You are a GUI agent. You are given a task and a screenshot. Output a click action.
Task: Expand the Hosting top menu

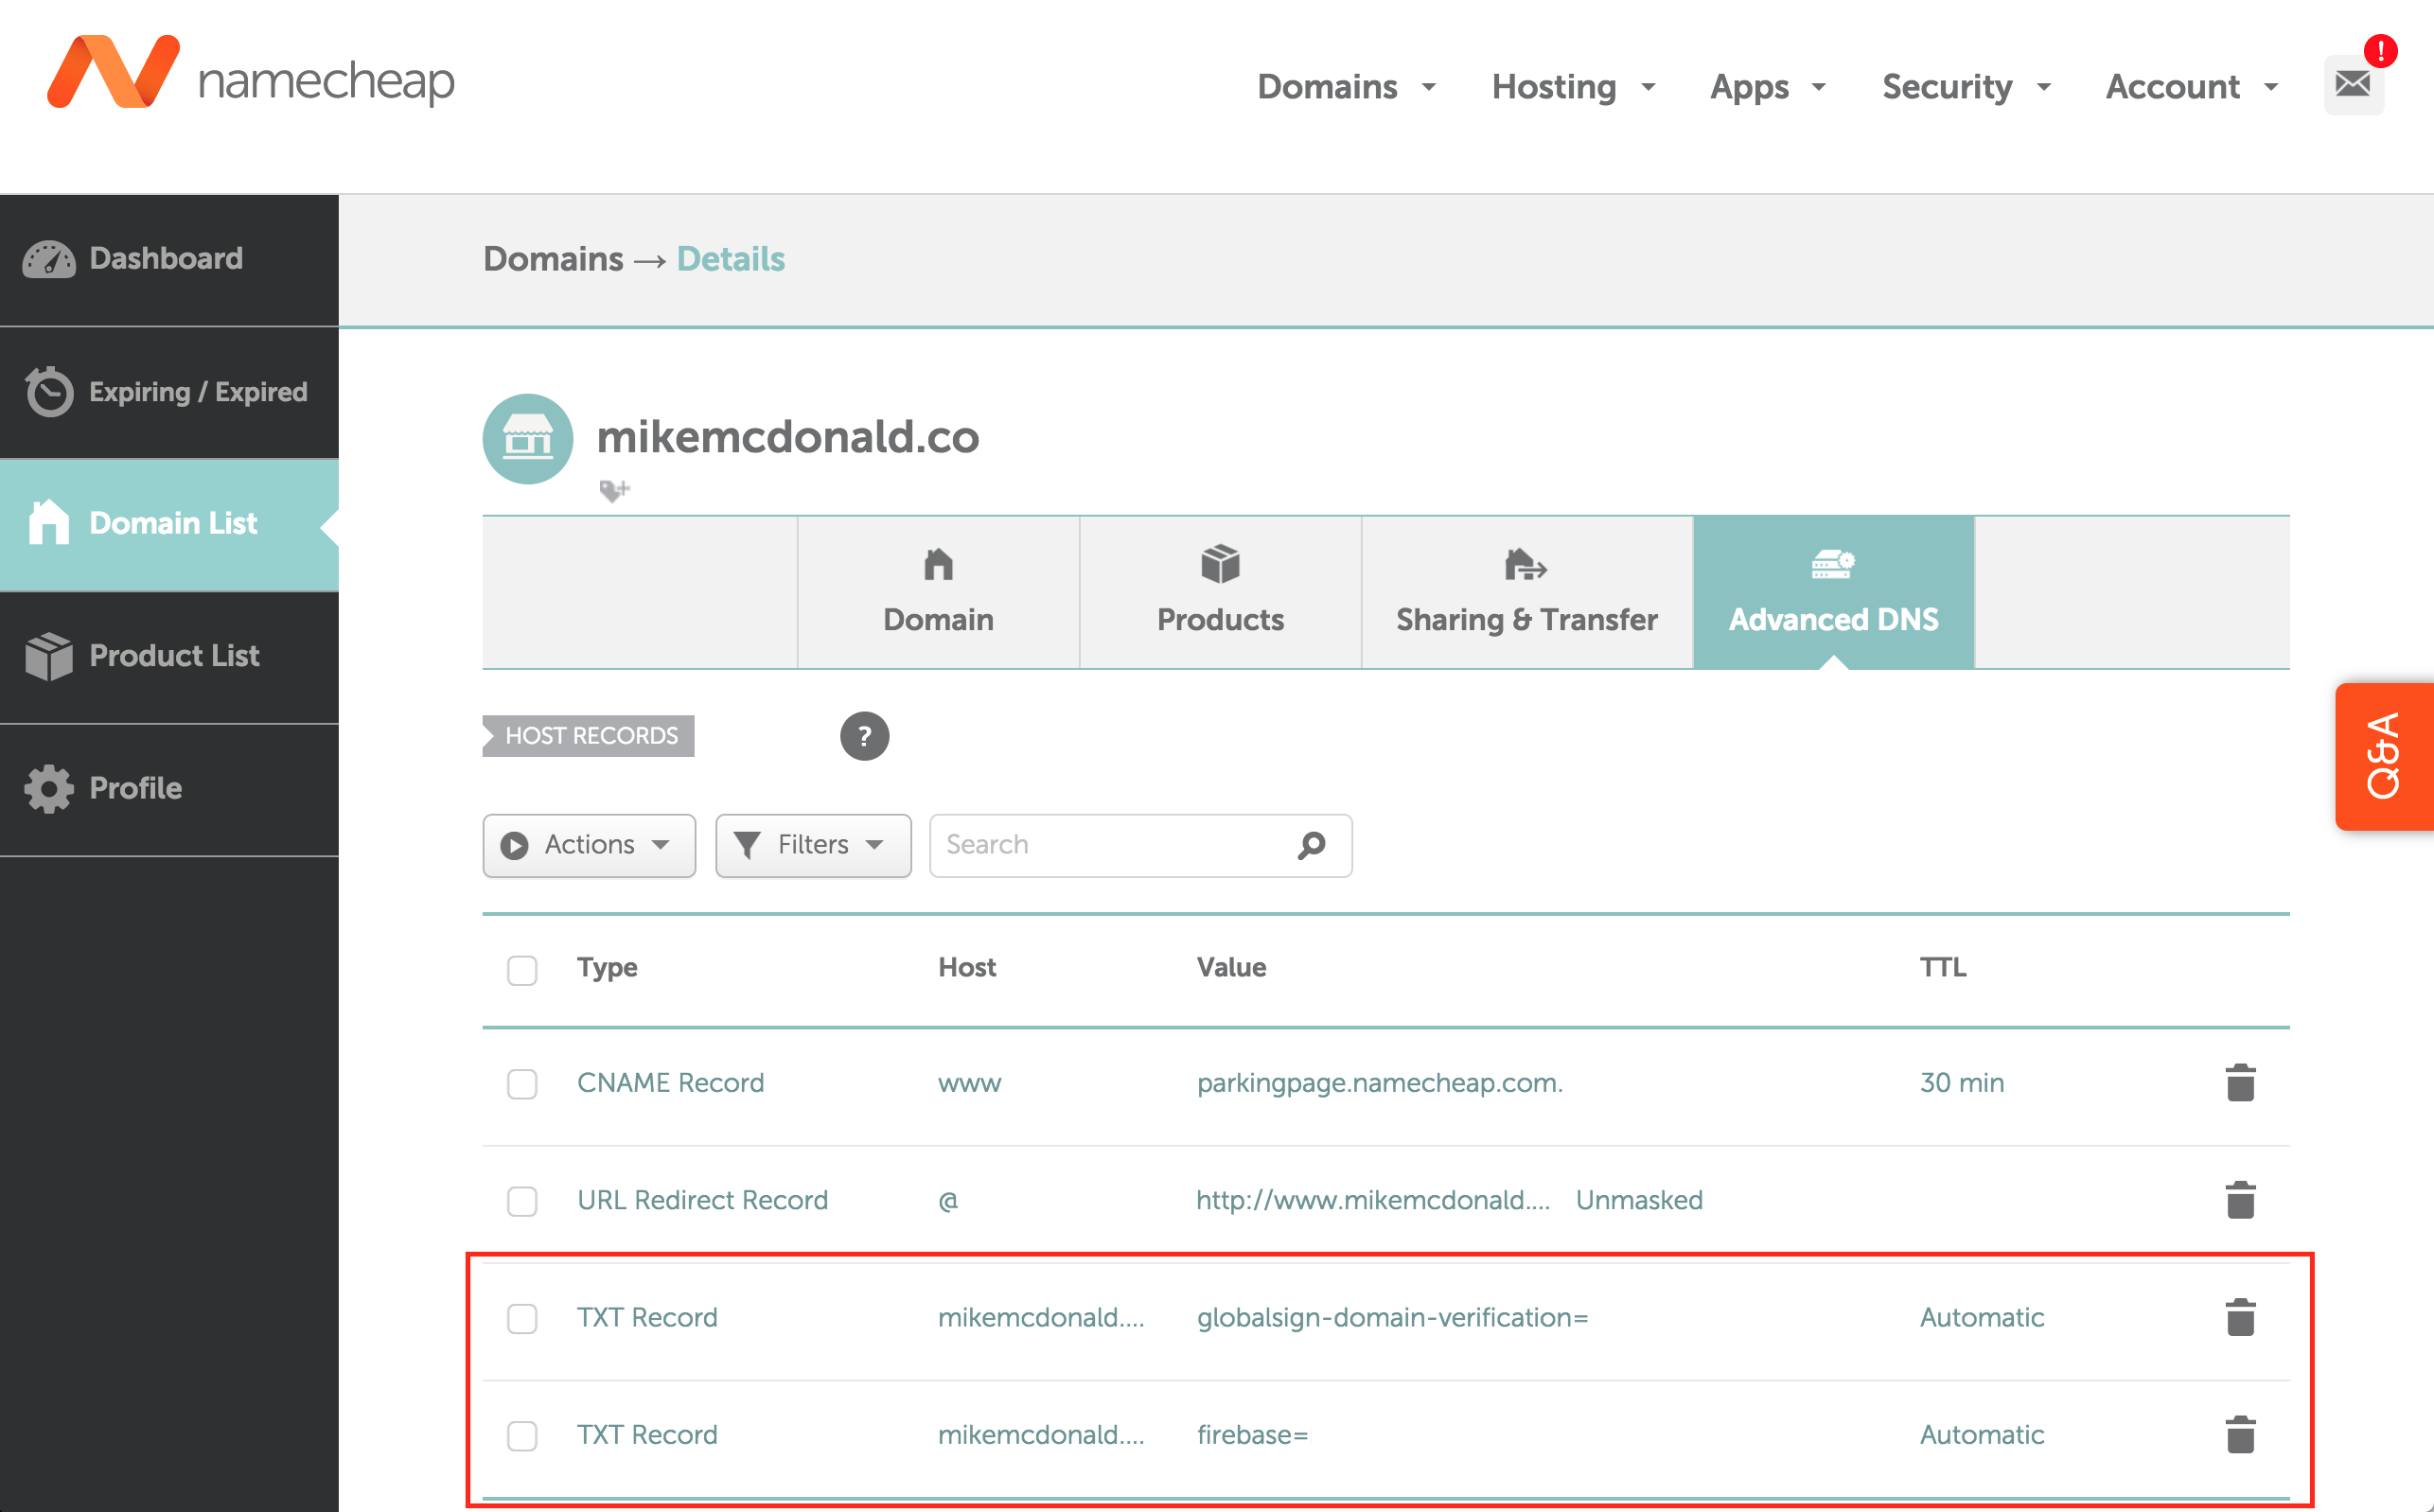[x=1573, y=87]
